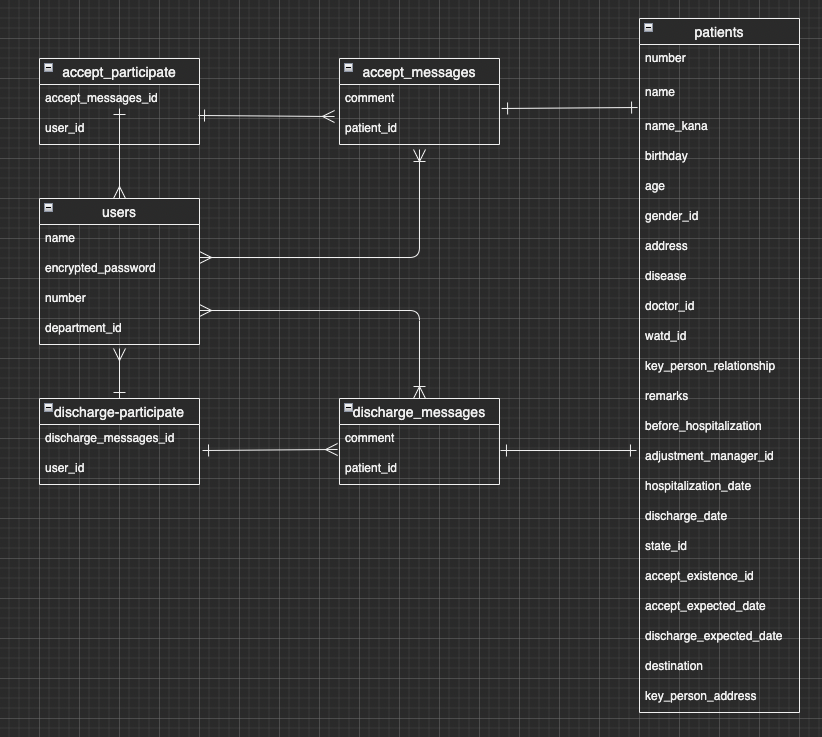
Task: Click key_person_address row in patients
Action: coord(699,696)
